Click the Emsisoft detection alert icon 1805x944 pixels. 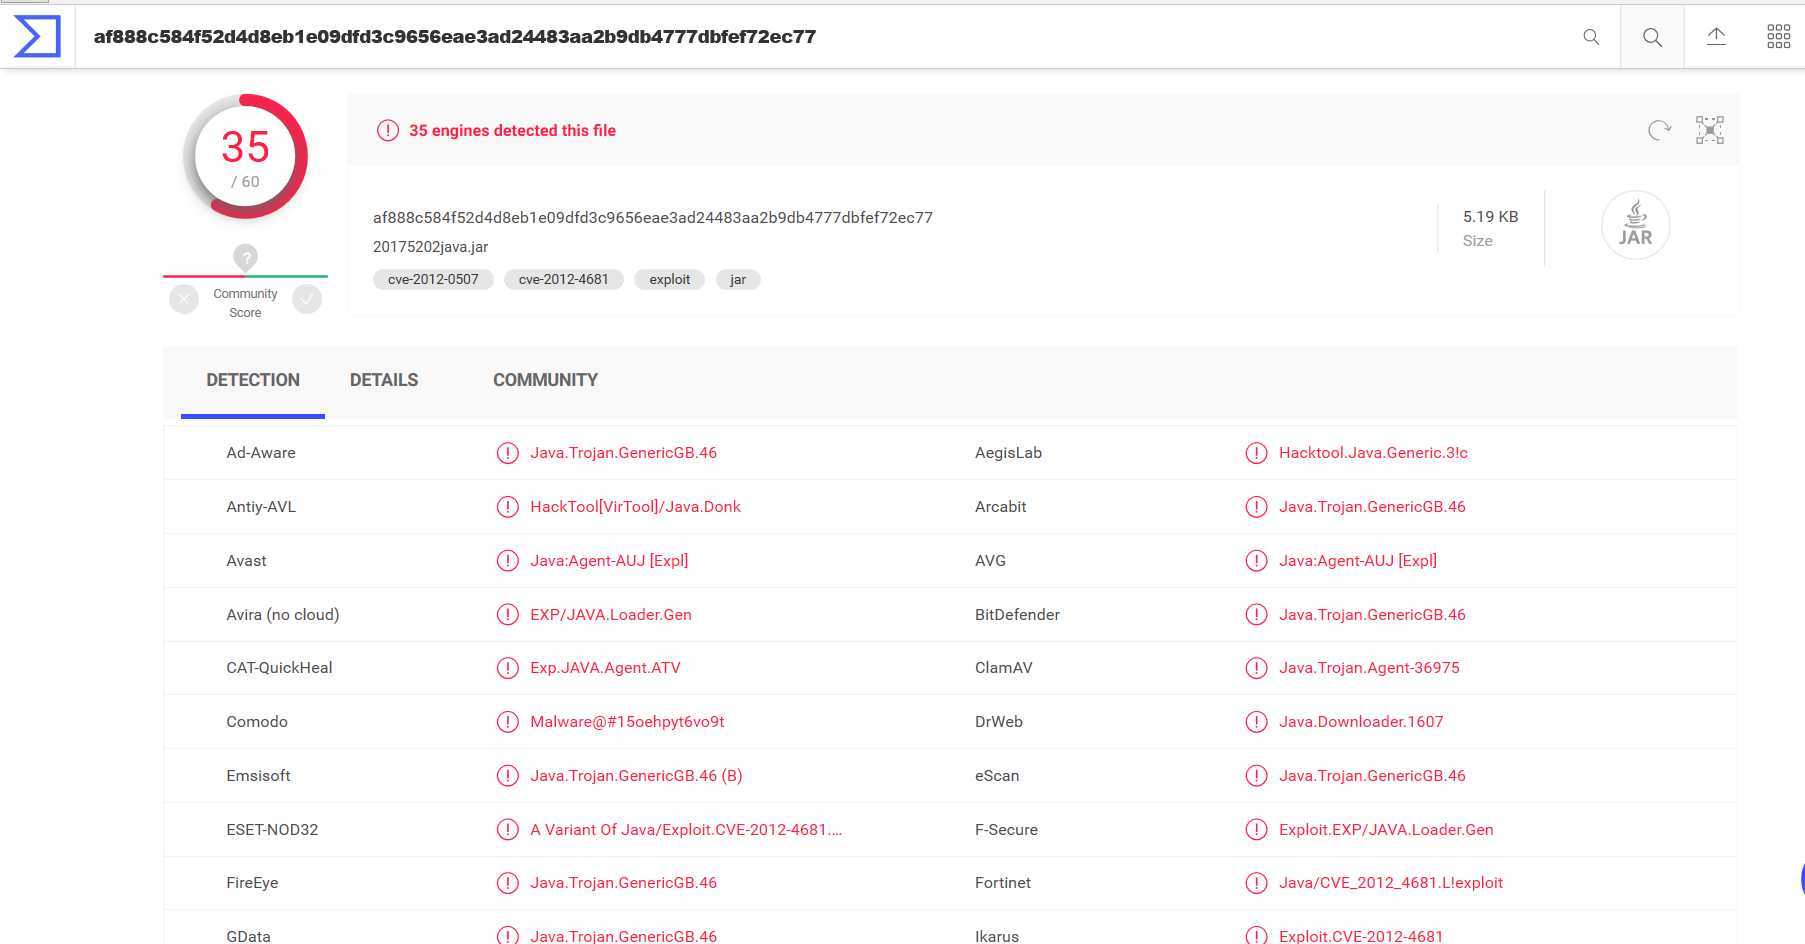(508, 776)
